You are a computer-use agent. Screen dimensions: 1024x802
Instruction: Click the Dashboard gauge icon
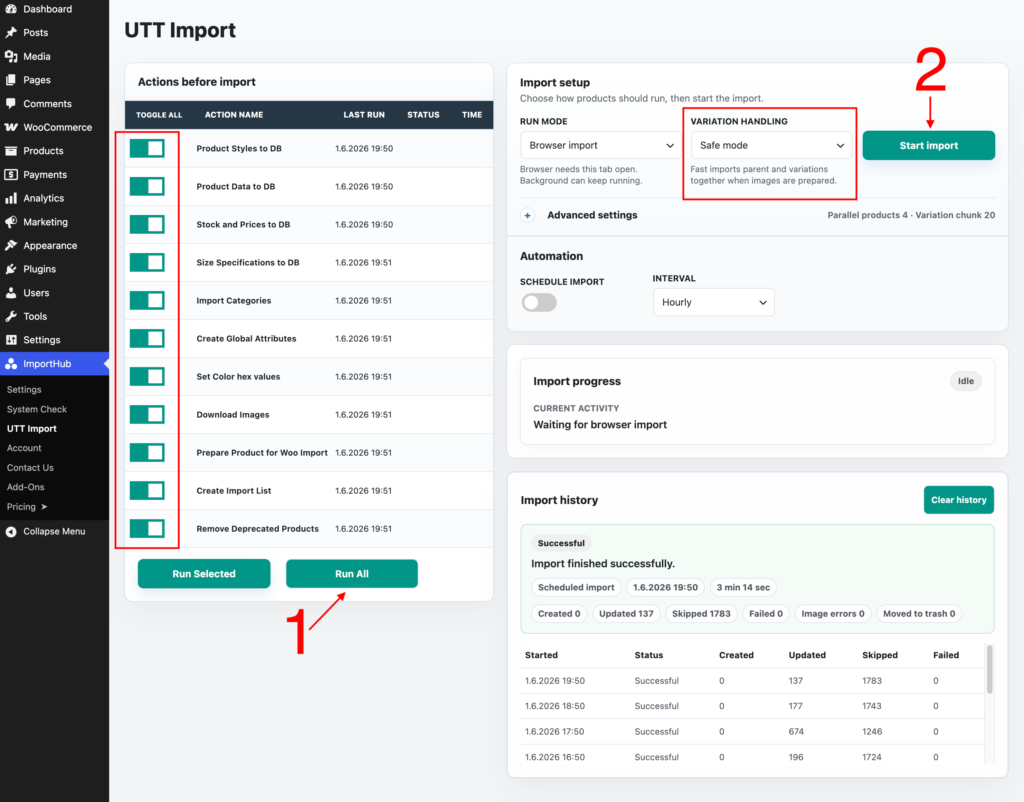(11, 9)
